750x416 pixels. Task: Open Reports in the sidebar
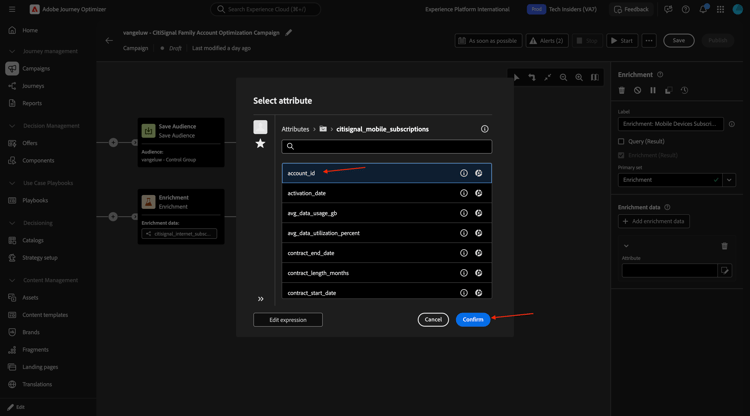[32, 103]
